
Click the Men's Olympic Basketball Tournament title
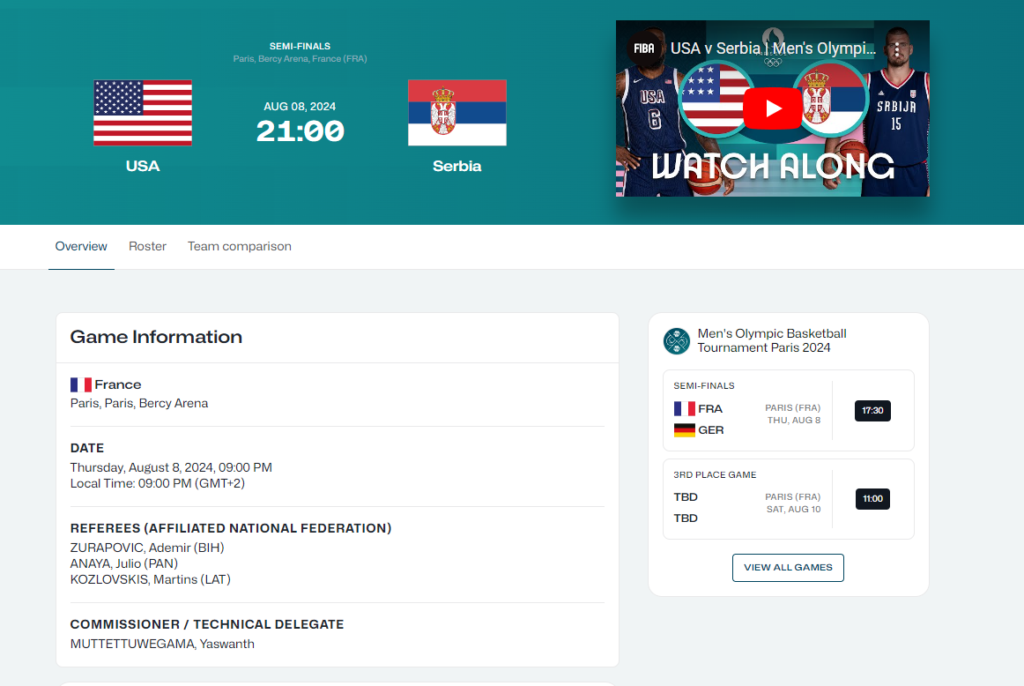tap(771, 341)
